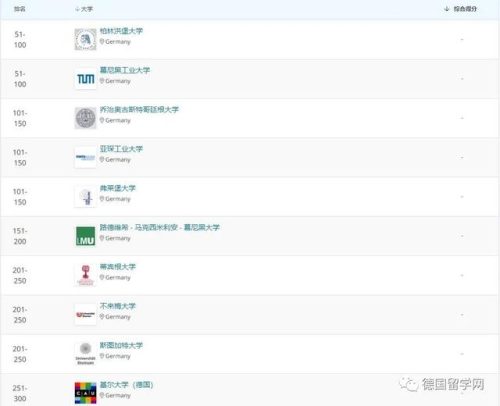The width and height of the screenshot is (500, 406).
Task: Click the RWTH Aachen logo
Action: coord(85,157)
